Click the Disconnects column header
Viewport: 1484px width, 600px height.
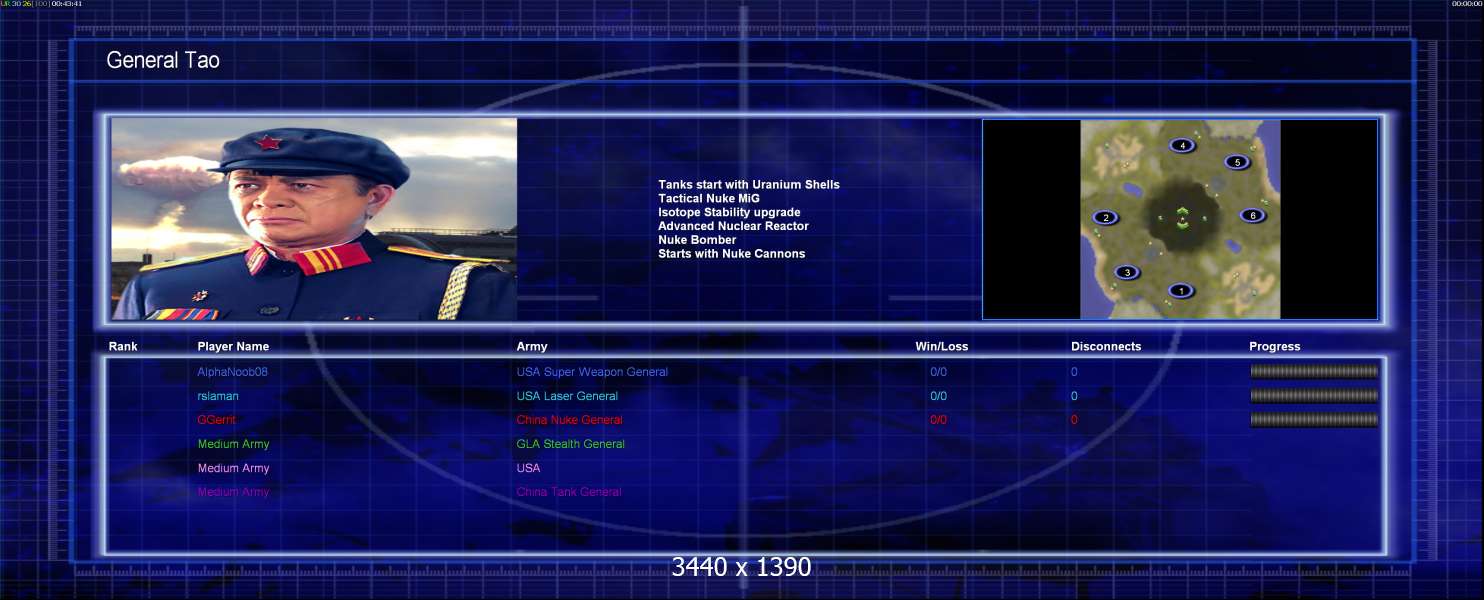pyautogui.click(x=1106, y=346)
